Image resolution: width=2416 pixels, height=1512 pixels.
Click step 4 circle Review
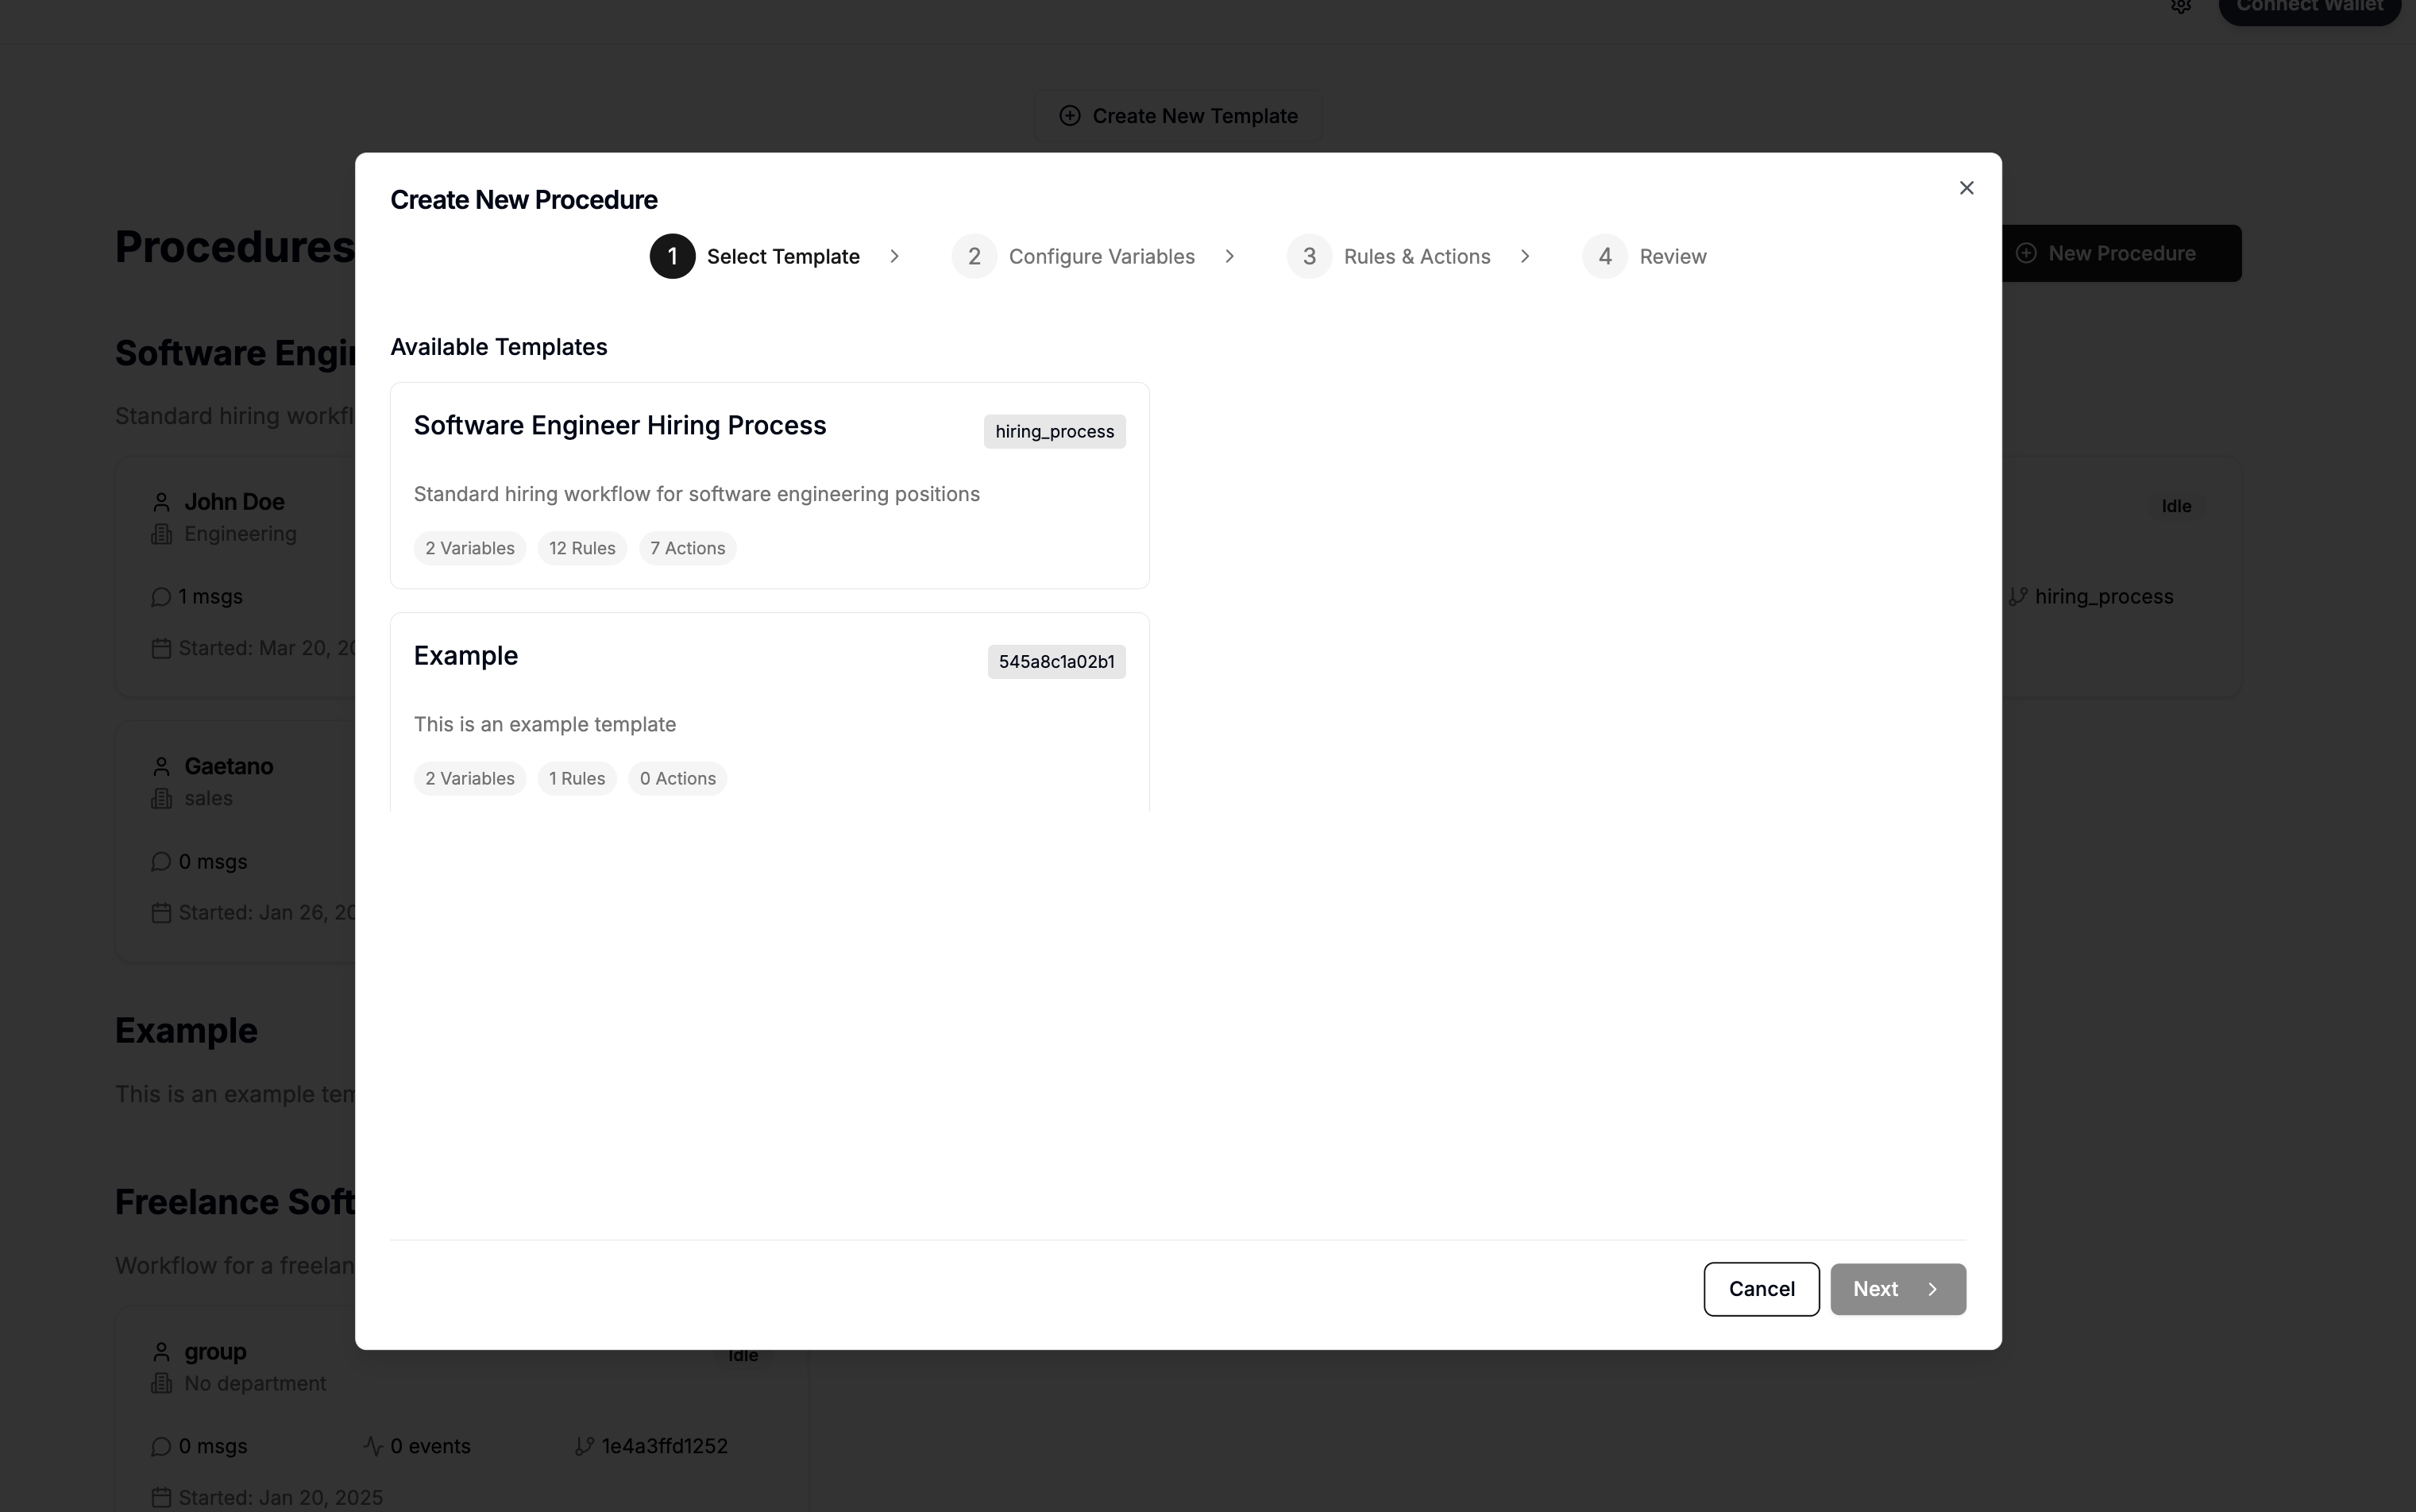(1604, 256)
